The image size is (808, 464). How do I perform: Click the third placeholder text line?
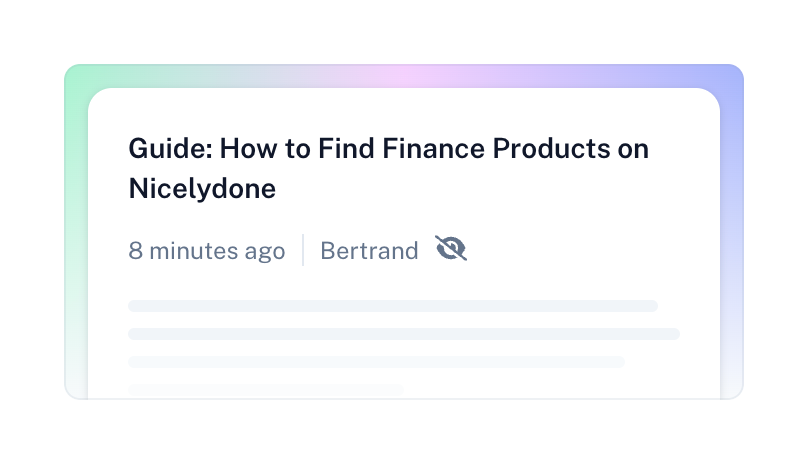tap(376, 362)
